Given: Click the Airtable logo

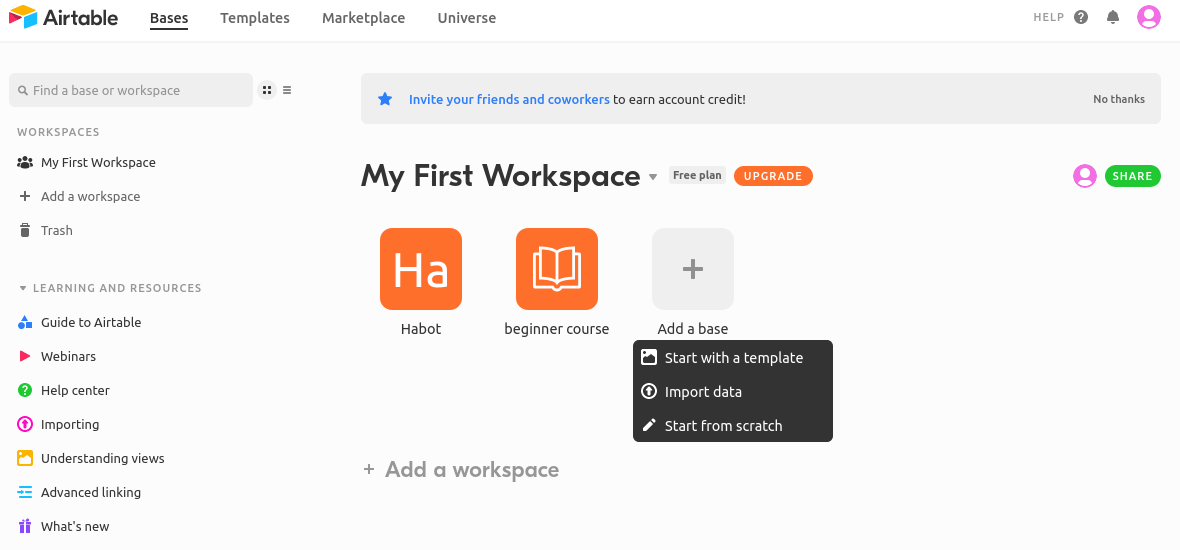Looking at the screenshot, I should tap(63, 18).
